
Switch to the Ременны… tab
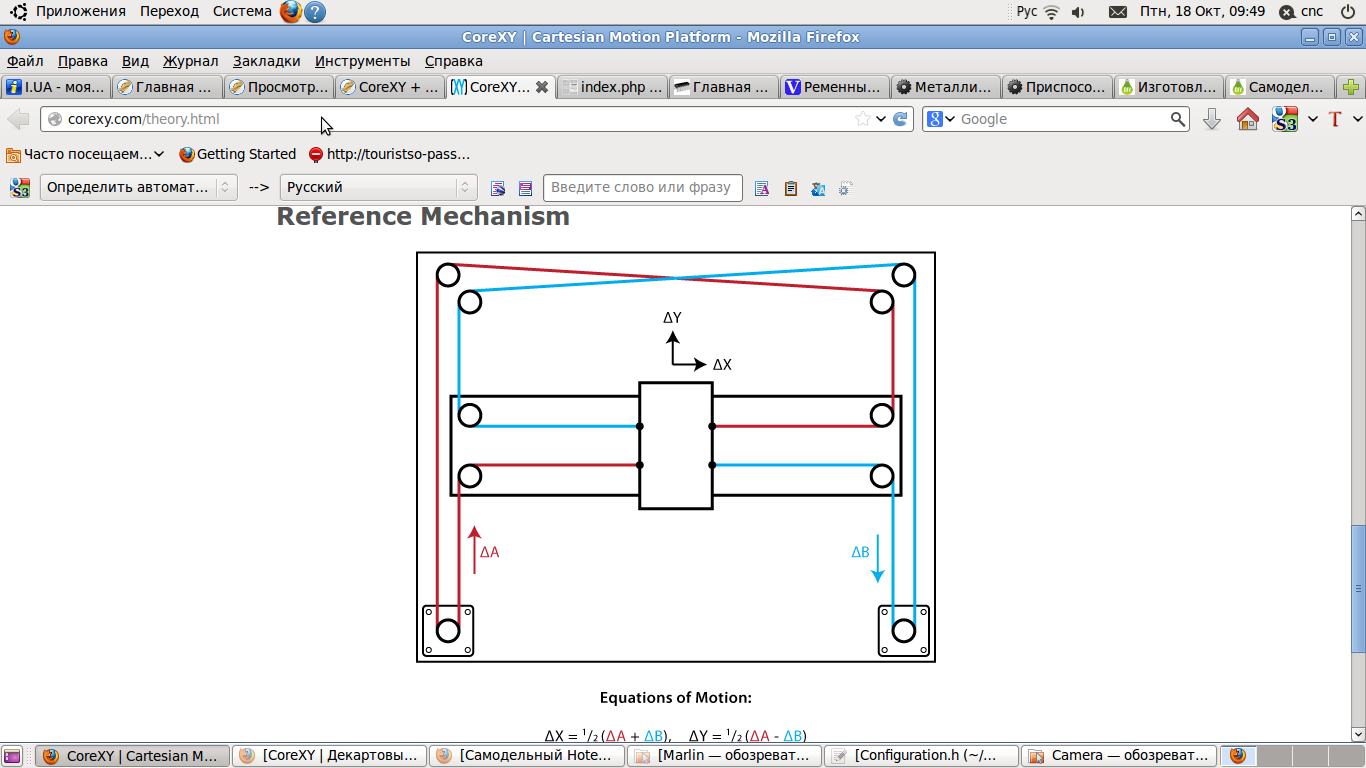pos(835,87)
